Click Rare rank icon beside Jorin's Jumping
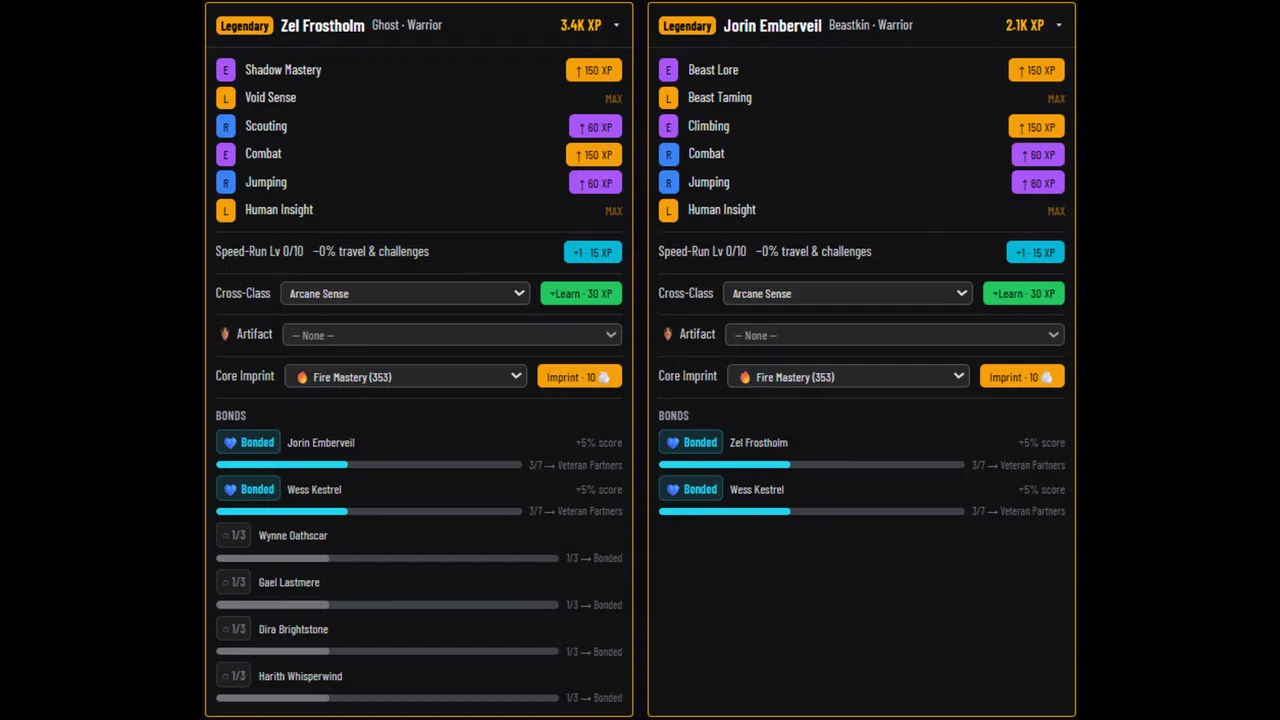1280x720 pixels. tap(668, 182)
